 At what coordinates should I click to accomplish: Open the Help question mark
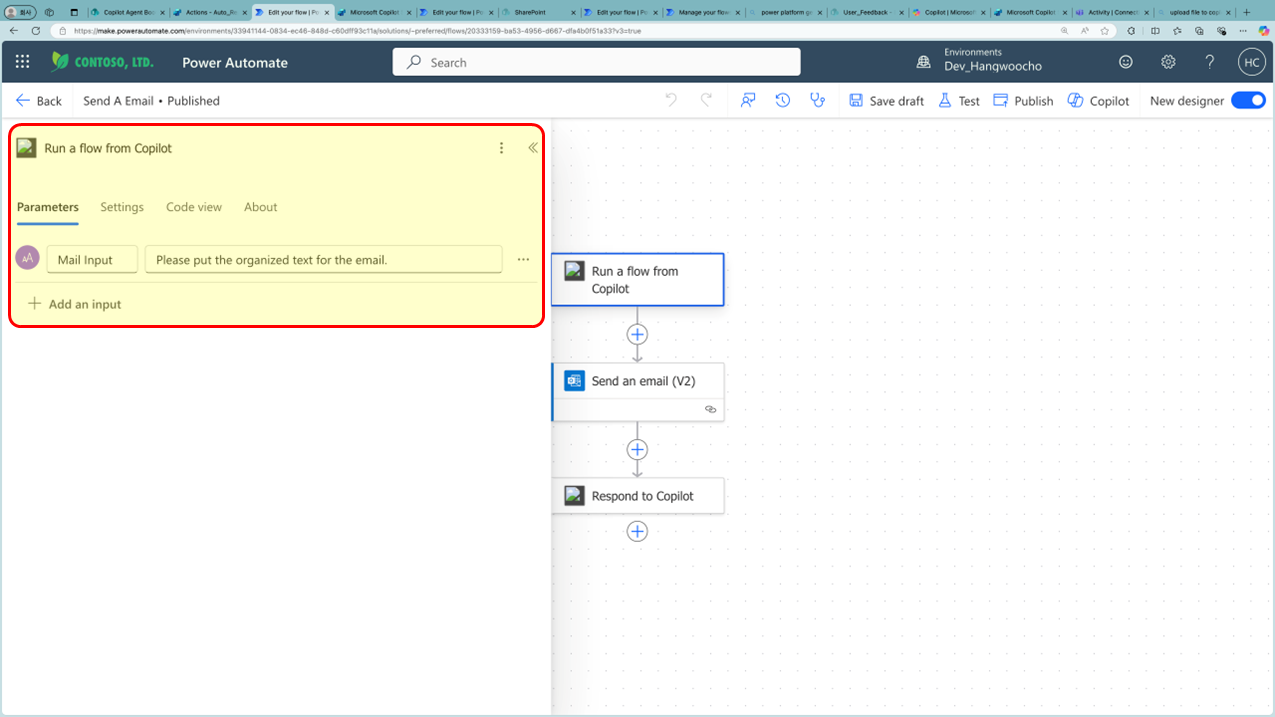point(1210,62)
